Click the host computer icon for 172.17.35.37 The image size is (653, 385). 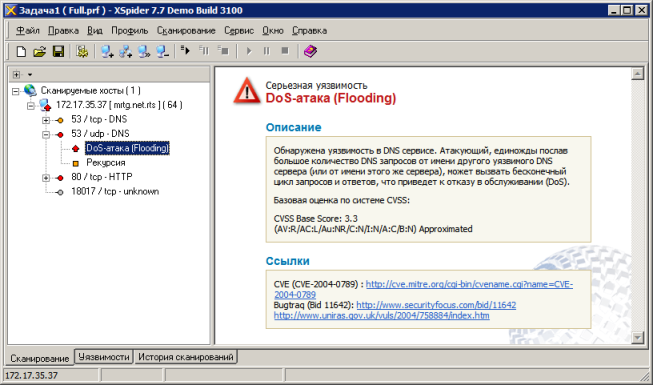45,105
